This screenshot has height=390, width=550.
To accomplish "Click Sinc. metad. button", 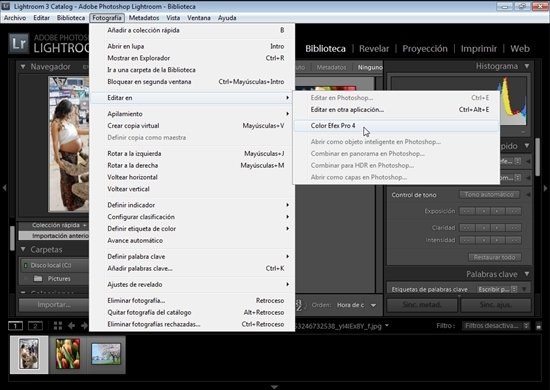I will coord(422,305).
